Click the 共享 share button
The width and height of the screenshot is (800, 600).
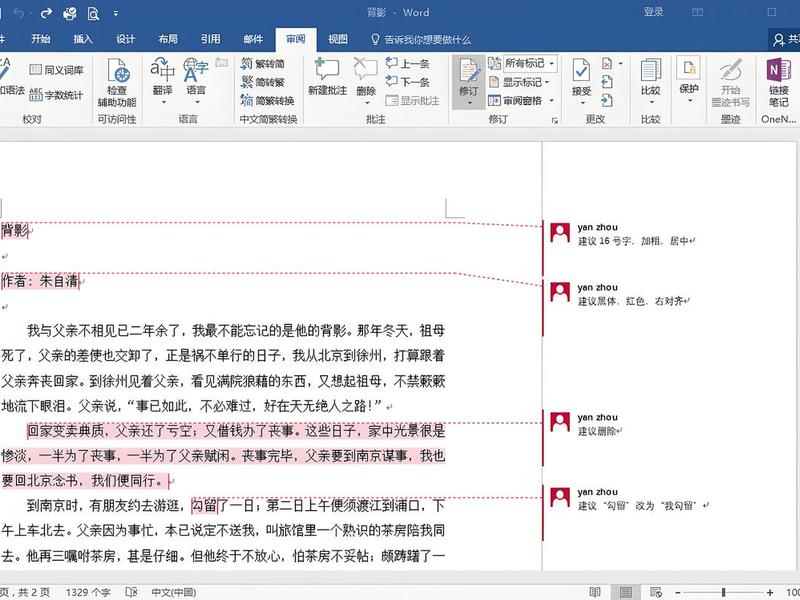[x=786, y=39]
